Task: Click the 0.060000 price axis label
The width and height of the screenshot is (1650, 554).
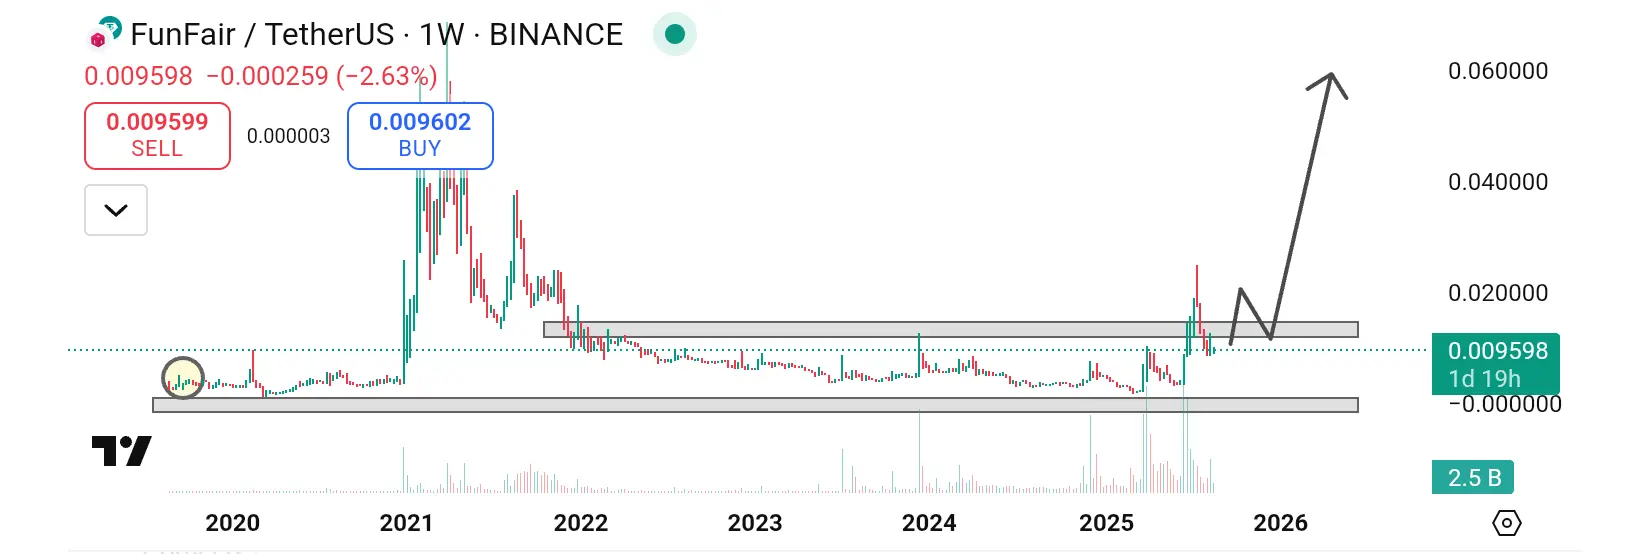Action: pyautogui.click(x=1498, y=71)
